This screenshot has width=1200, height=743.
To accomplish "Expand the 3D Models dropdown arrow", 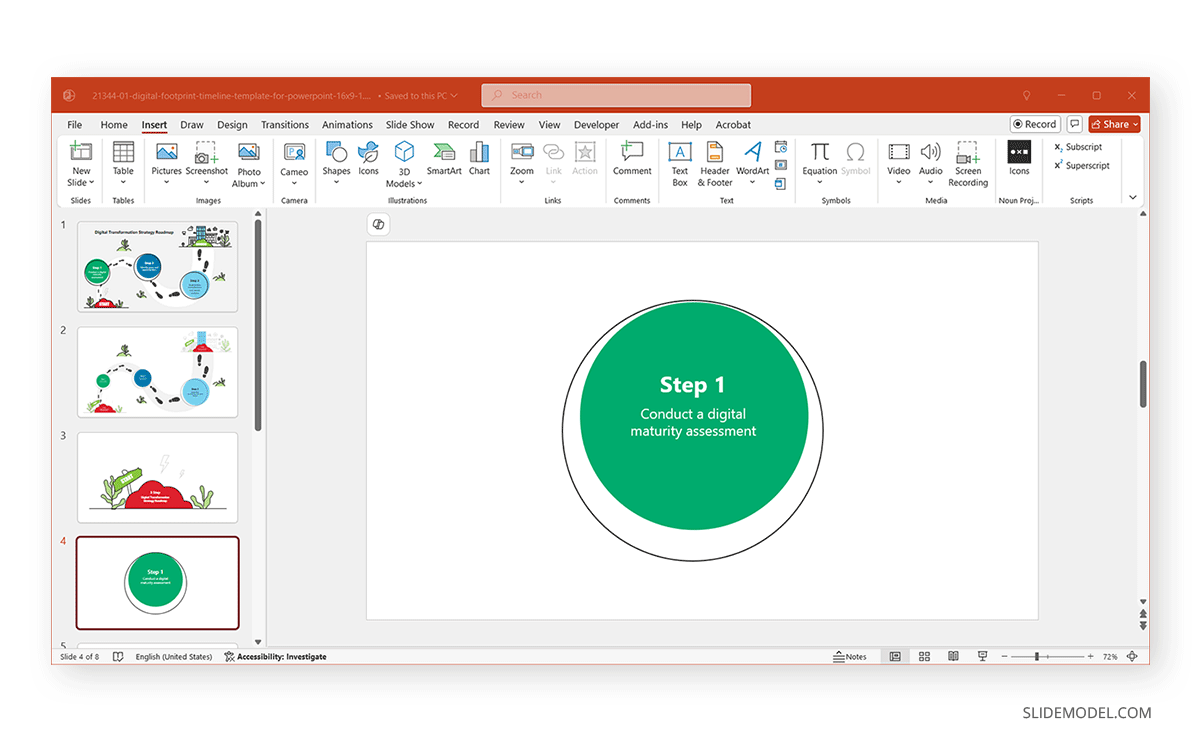I will pyautogui.click(x=420, y=184).
